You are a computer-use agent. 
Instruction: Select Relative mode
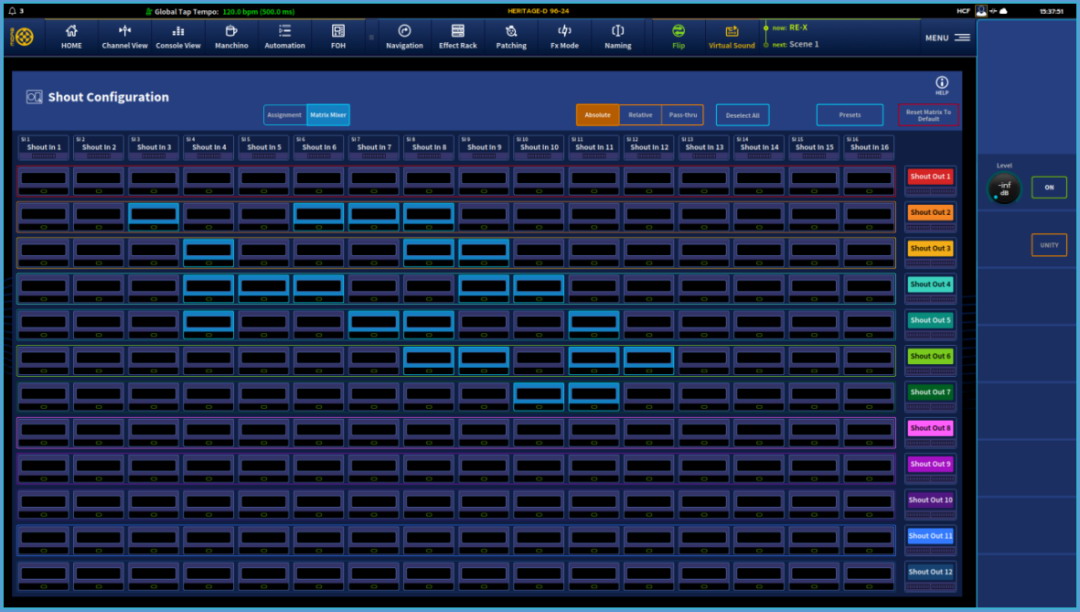coord(640,115)
